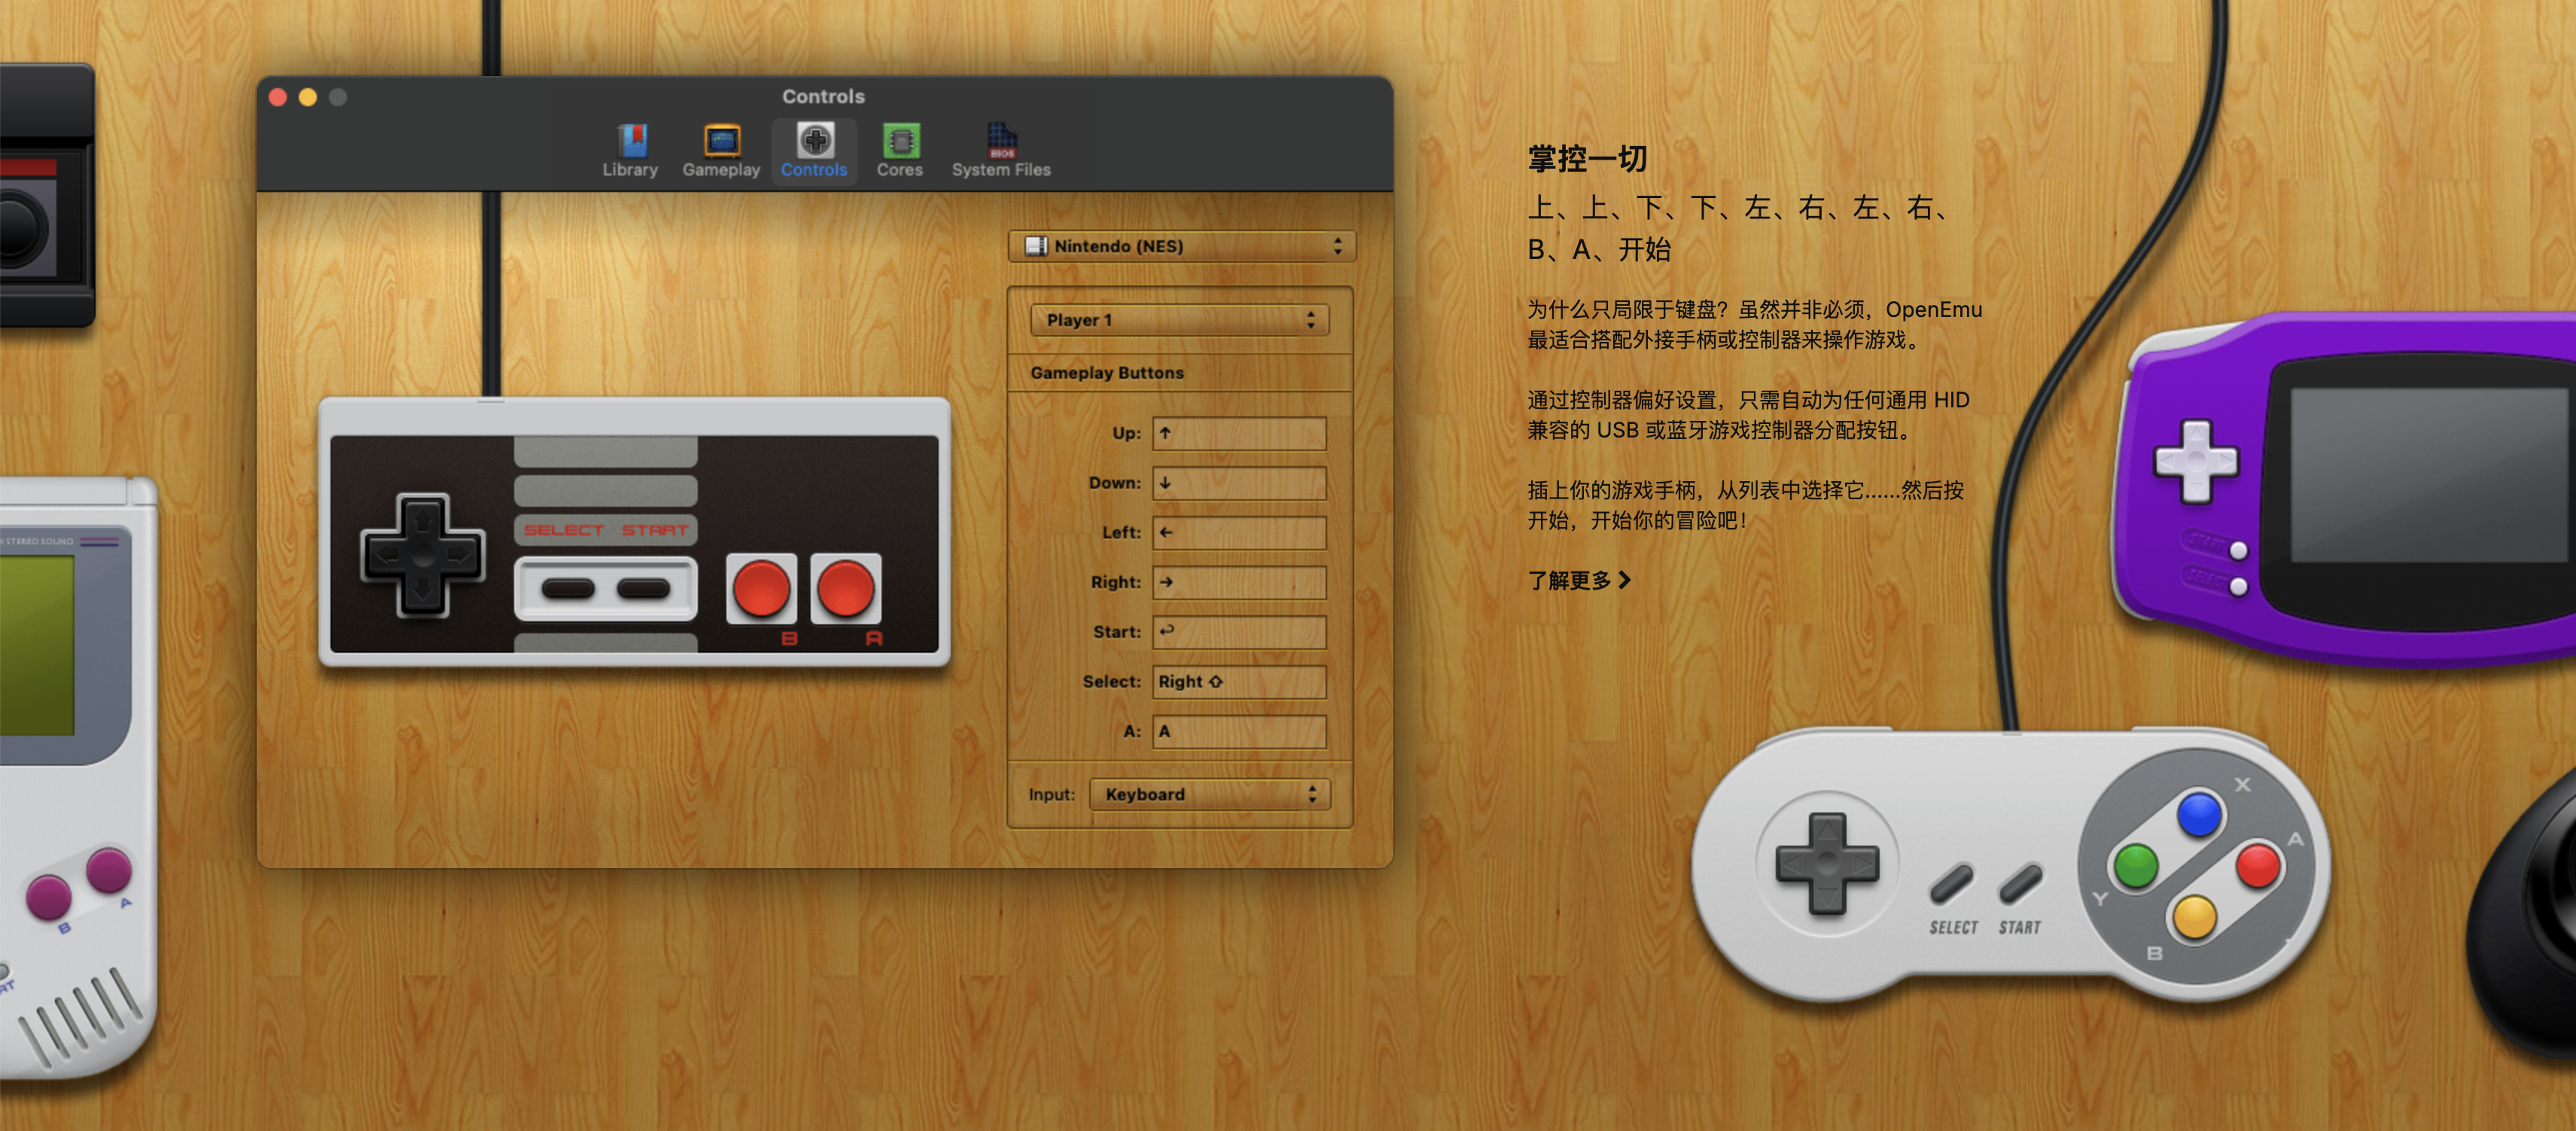
Task: Click the Left key binding field
Action: (1239, 532)
